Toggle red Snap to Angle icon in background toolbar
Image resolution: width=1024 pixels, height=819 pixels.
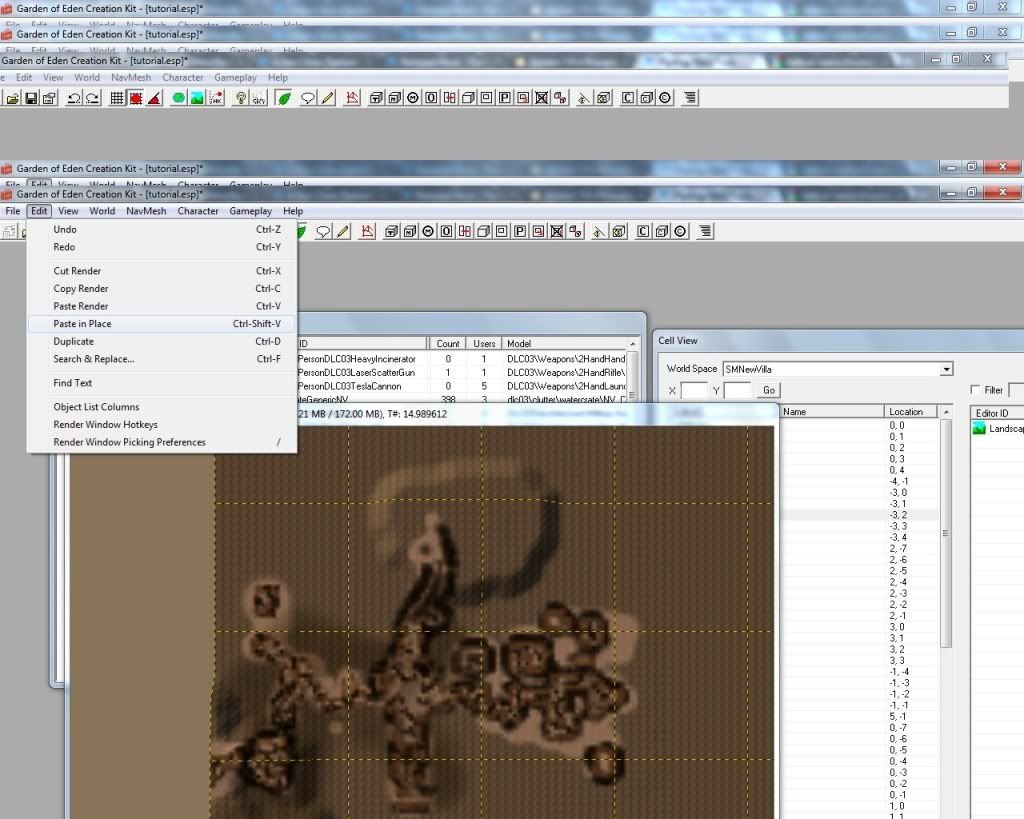[136, 98]
